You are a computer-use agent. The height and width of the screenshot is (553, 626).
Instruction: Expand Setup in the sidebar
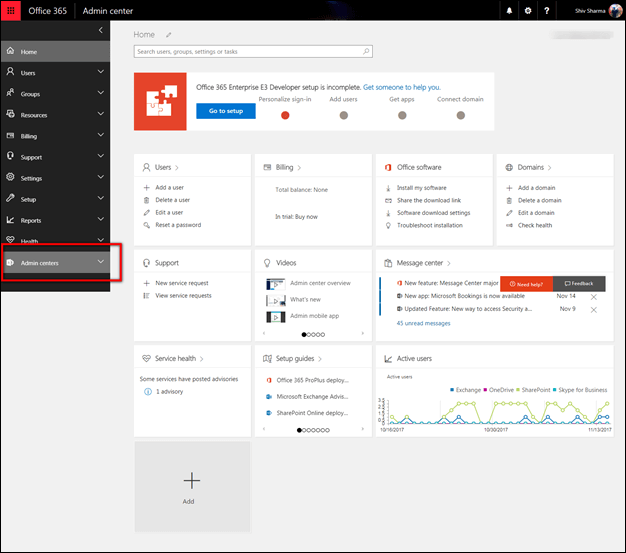click(101, 198)
